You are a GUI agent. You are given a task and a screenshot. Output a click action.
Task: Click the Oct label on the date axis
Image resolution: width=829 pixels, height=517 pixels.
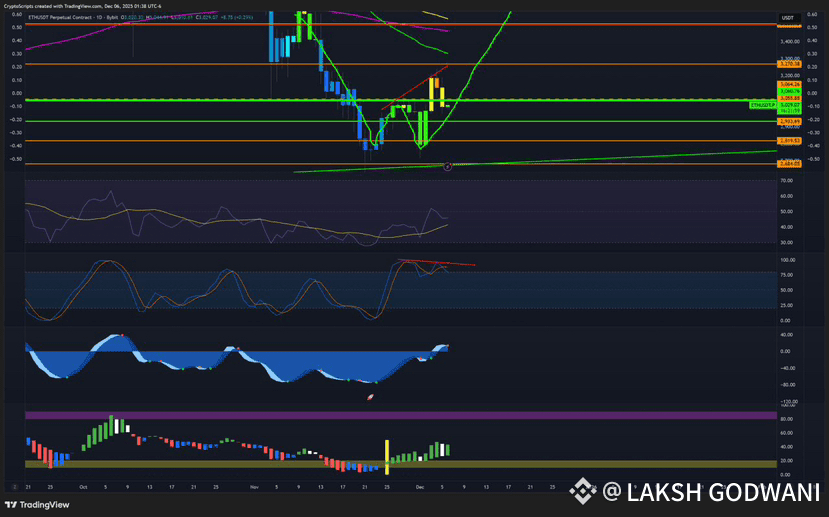[x=83, y=487]
